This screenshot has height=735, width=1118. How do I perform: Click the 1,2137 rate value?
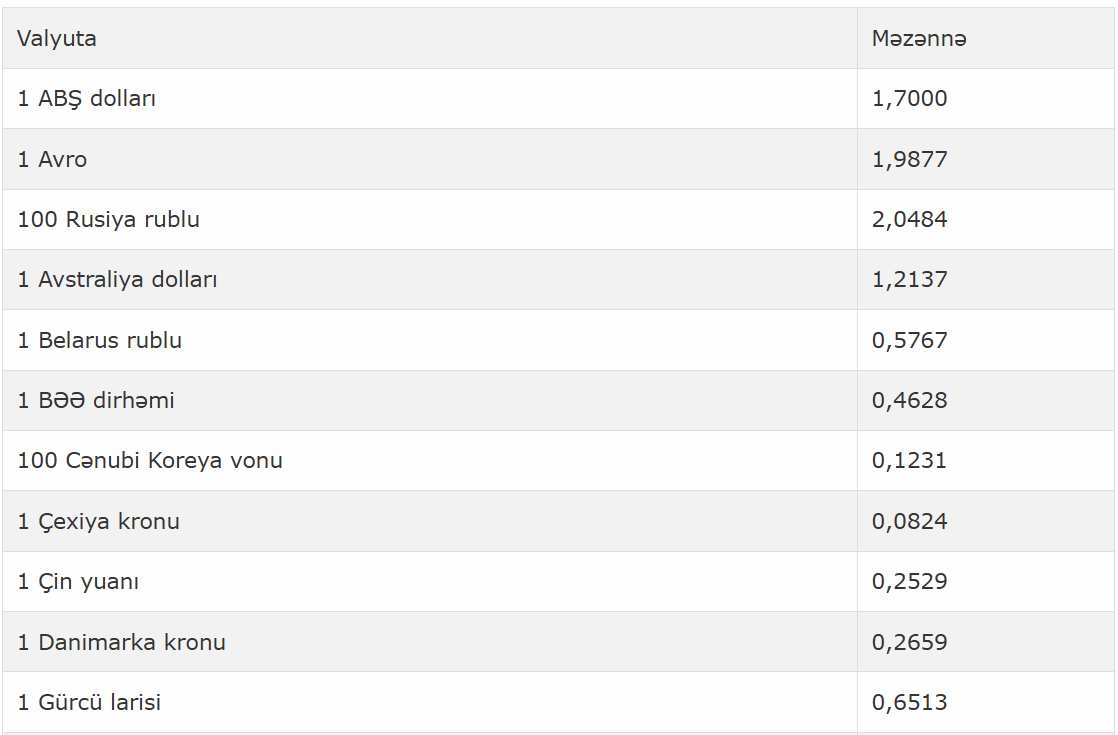(910, 279)
